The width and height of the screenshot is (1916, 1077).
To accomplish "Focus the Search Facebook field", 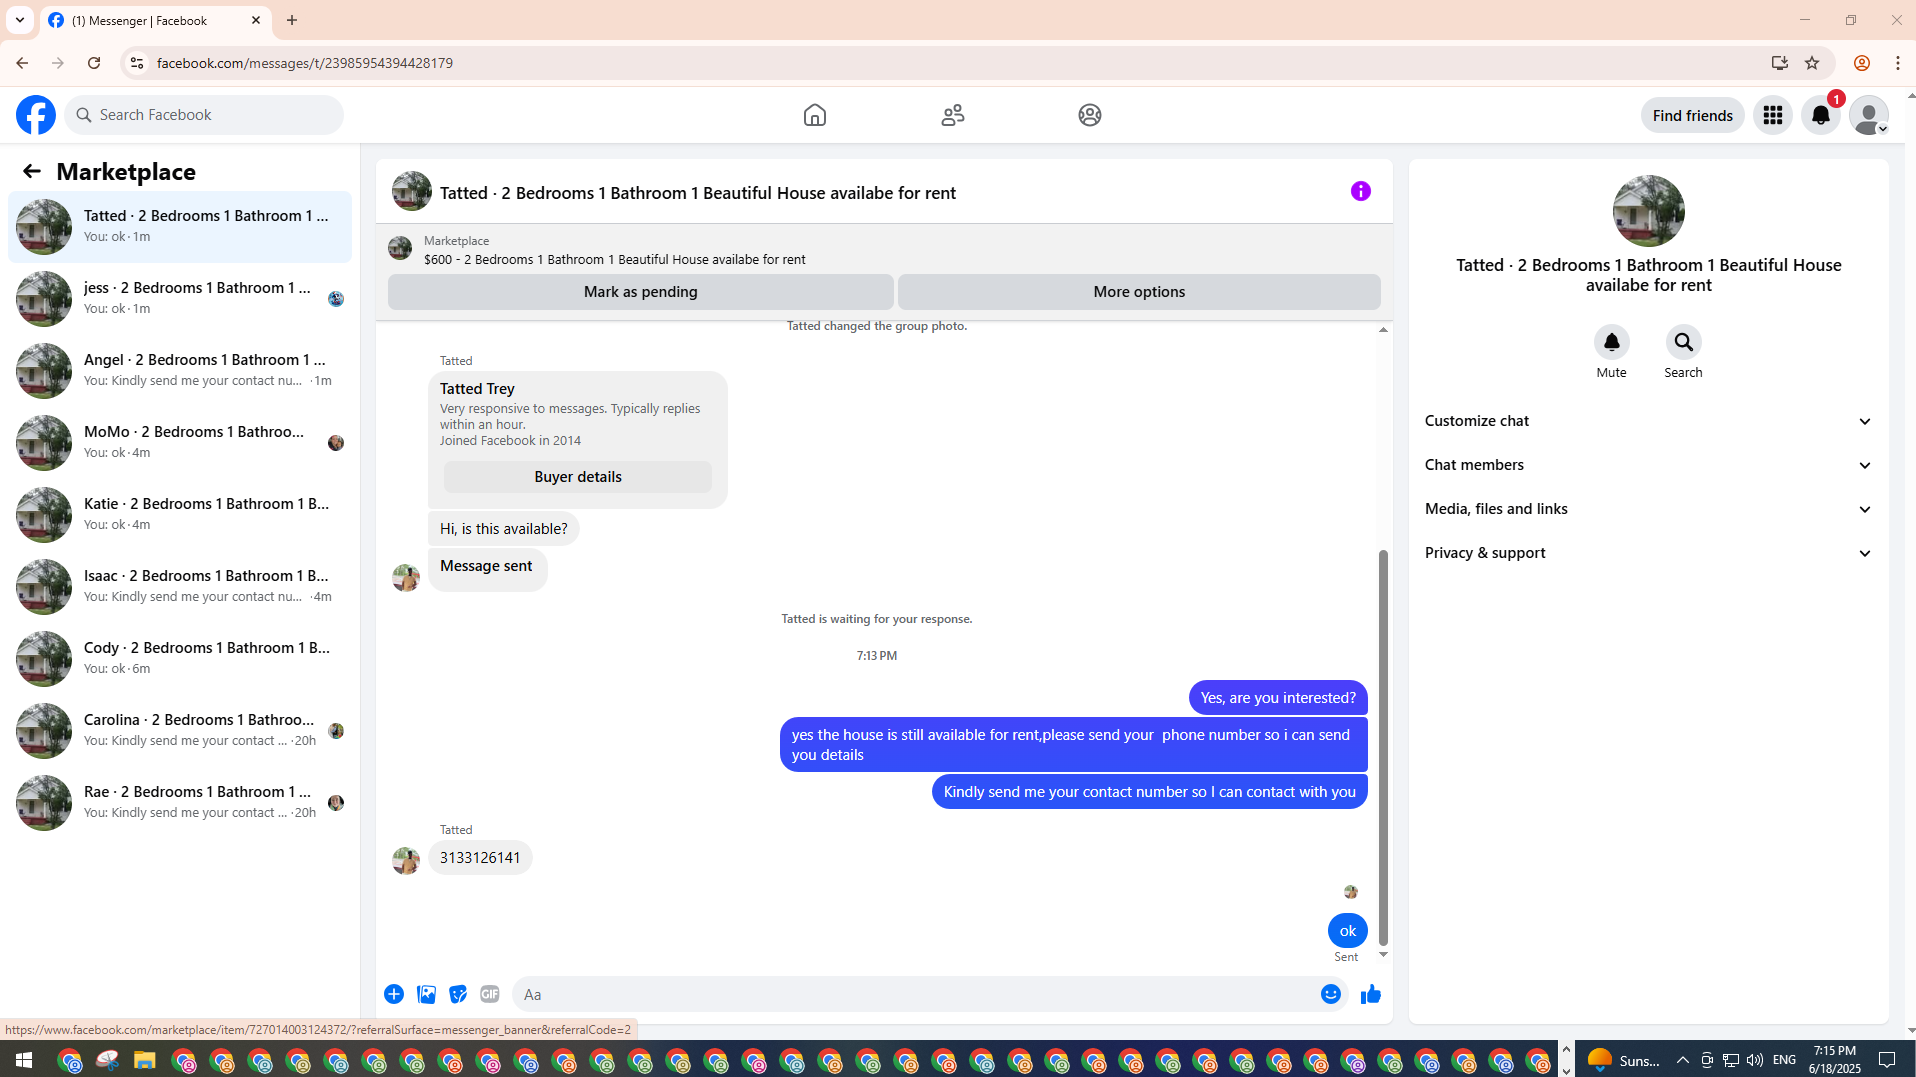I will 204,115.
